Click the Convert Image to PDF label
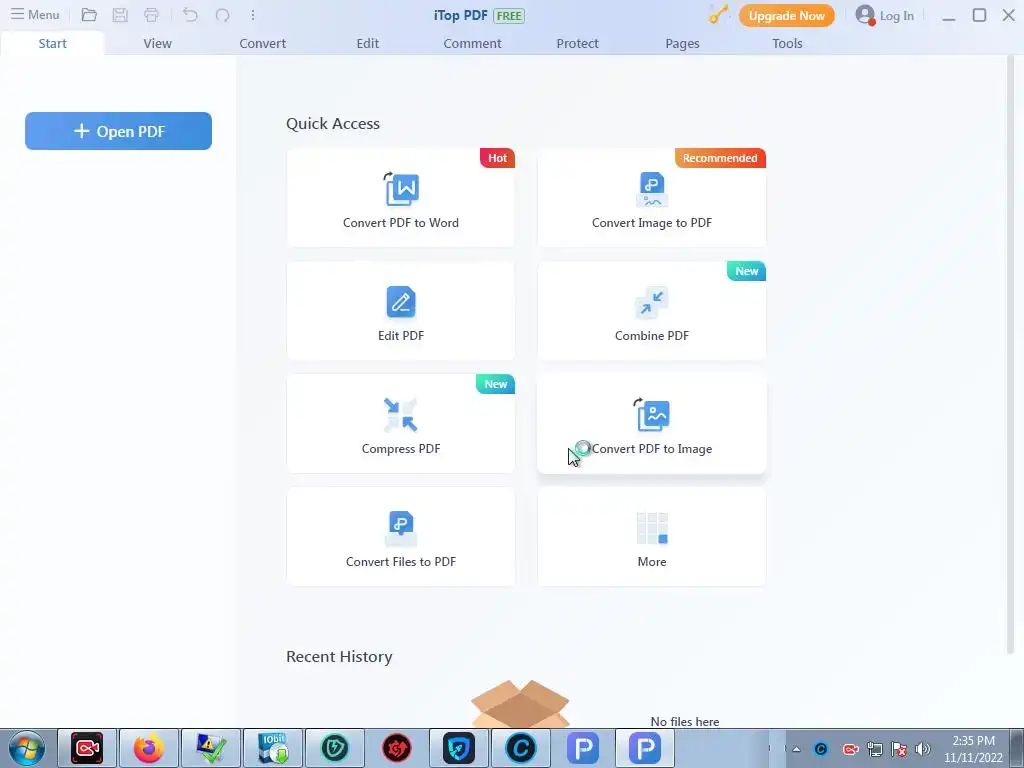Viewport: 1024px width, 768px height. coord(652,223)
